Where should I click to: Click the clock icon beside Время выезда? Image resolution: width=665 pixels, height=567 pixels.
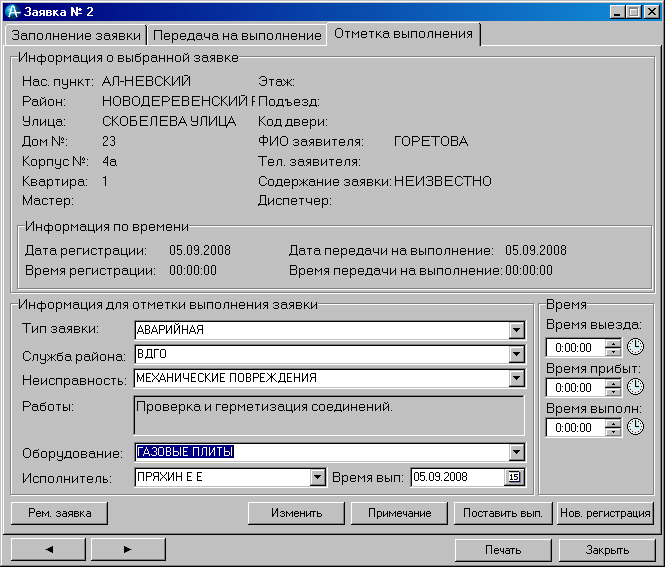pos(635,348)
